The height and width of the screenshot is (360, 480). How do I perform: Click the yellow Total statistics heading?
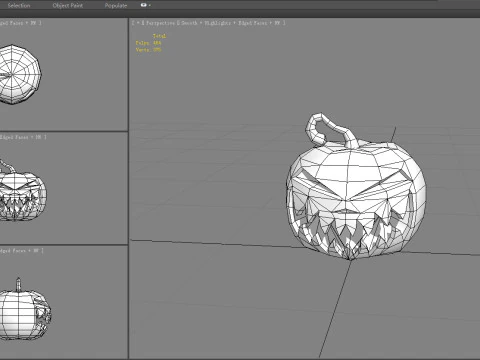click(x=159, y=36)
